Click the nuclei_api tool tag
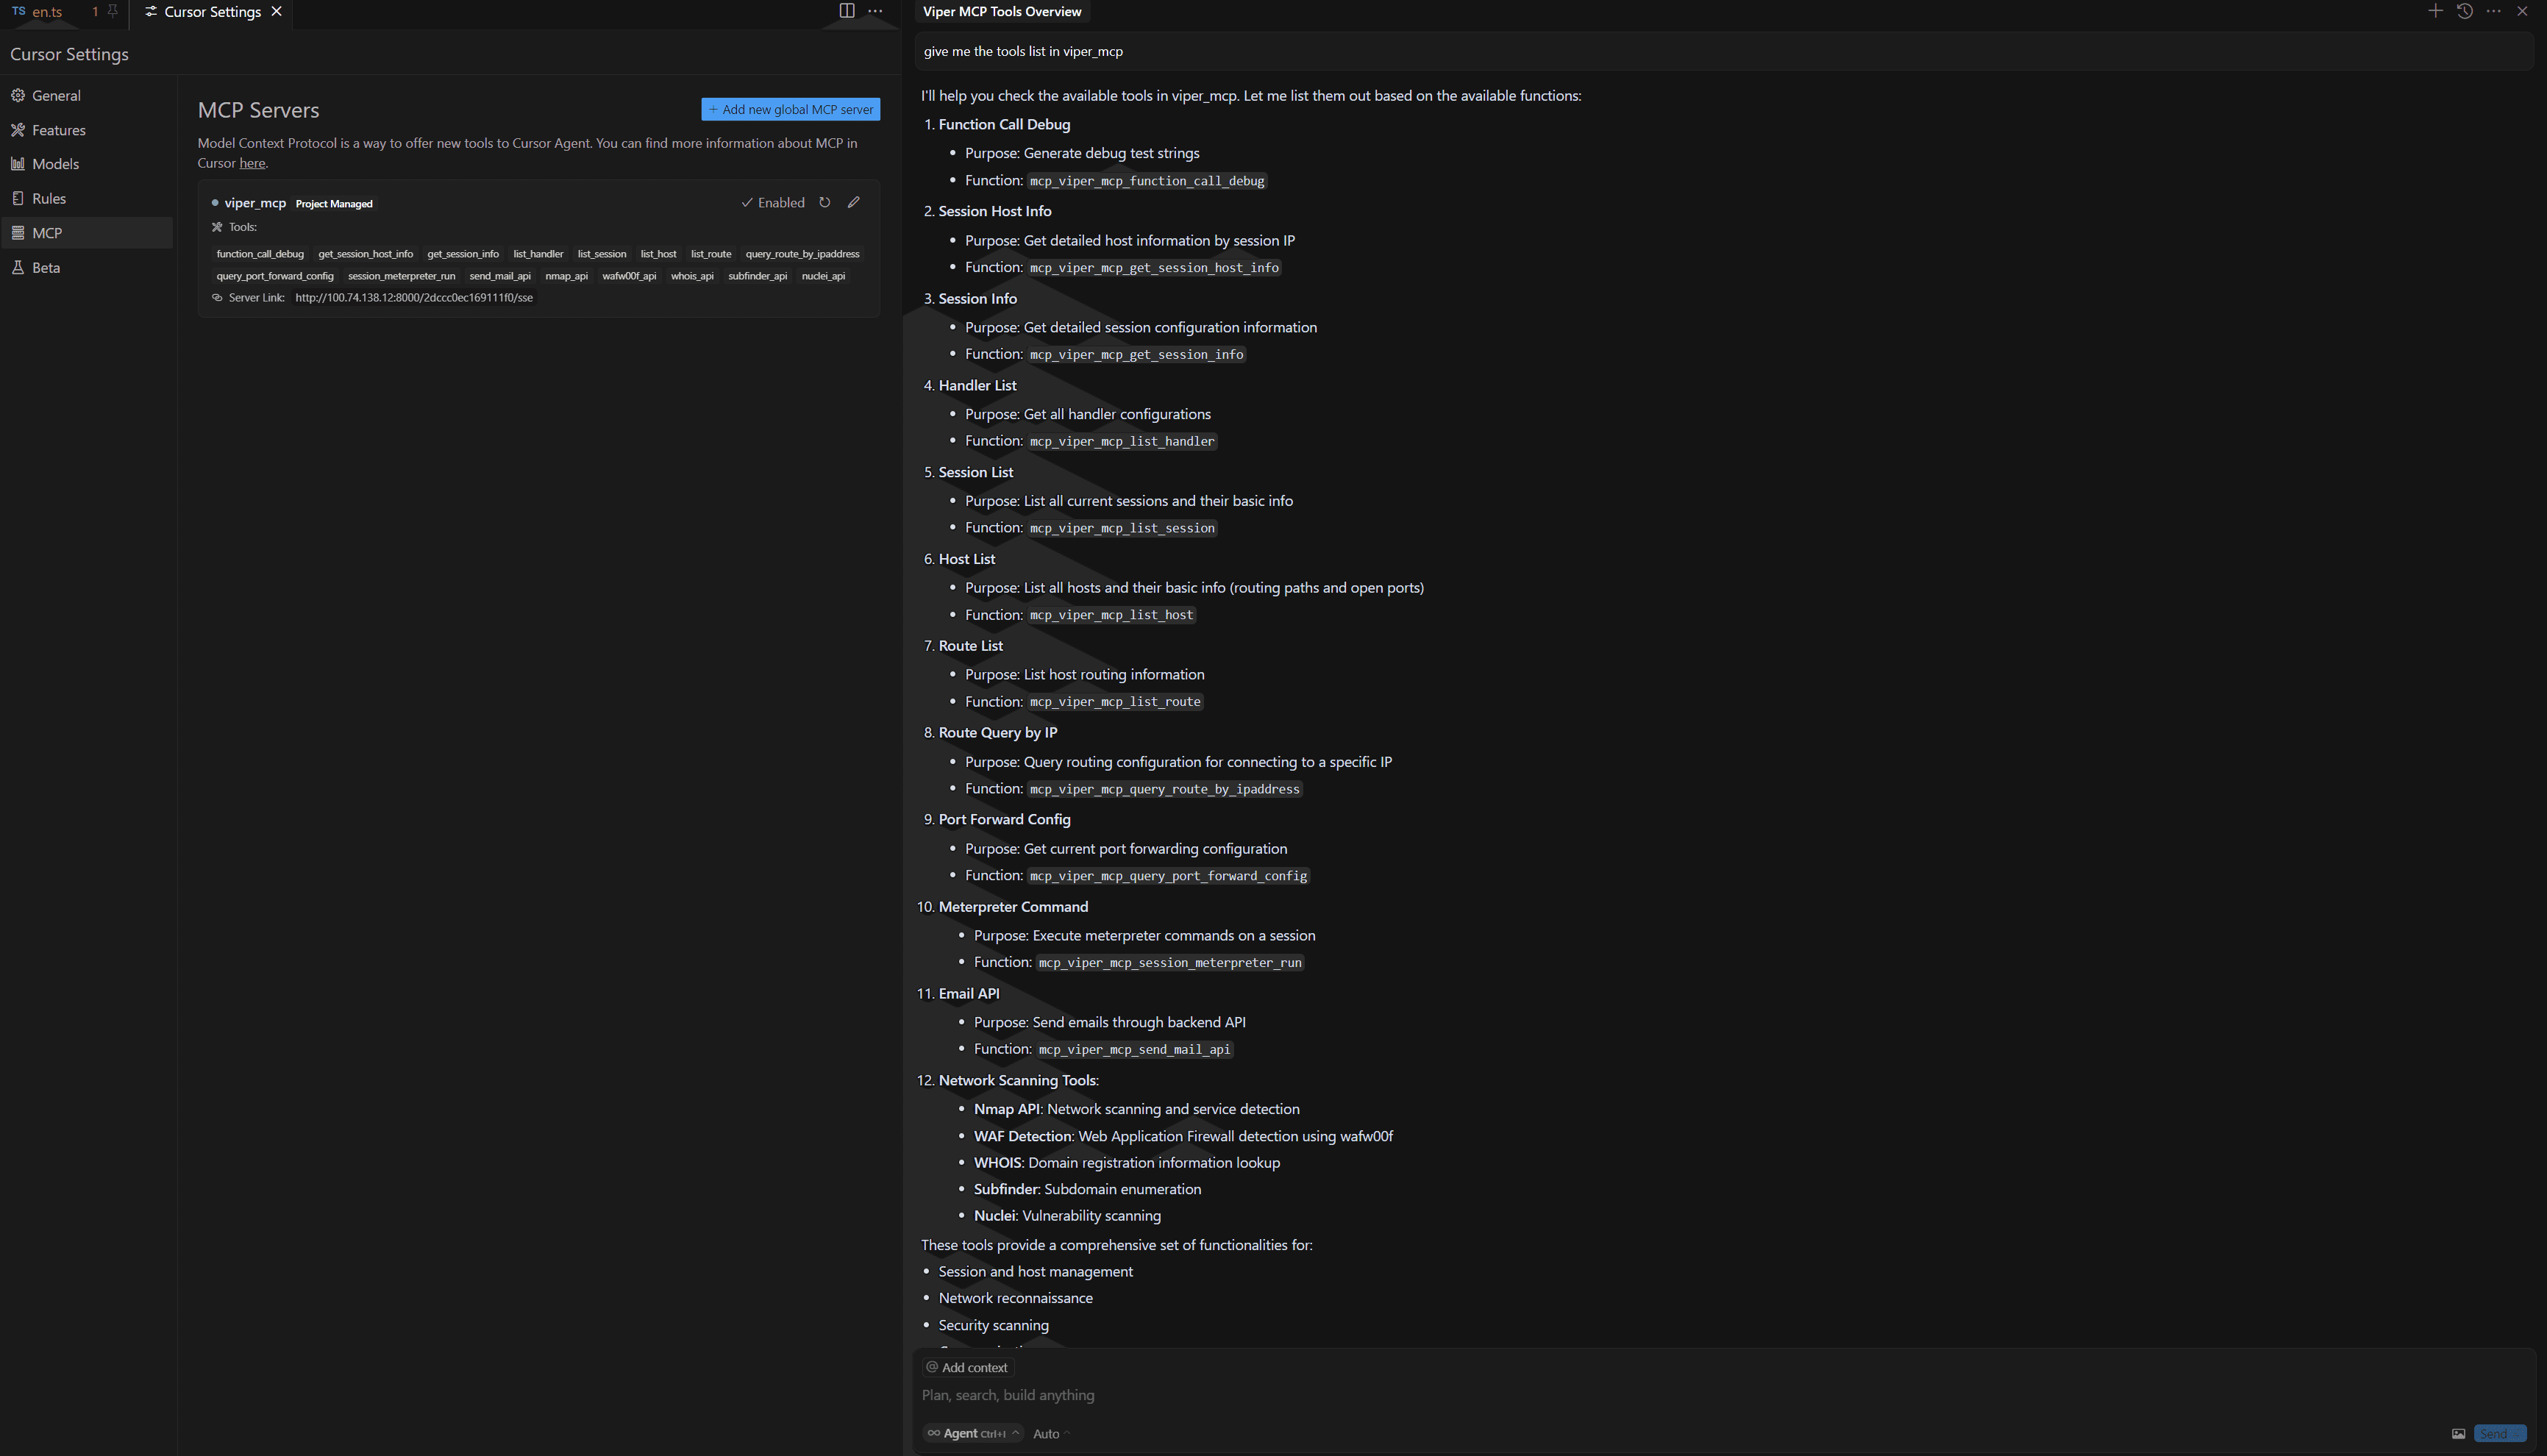2547x1456 pixels. coord(823,276)
